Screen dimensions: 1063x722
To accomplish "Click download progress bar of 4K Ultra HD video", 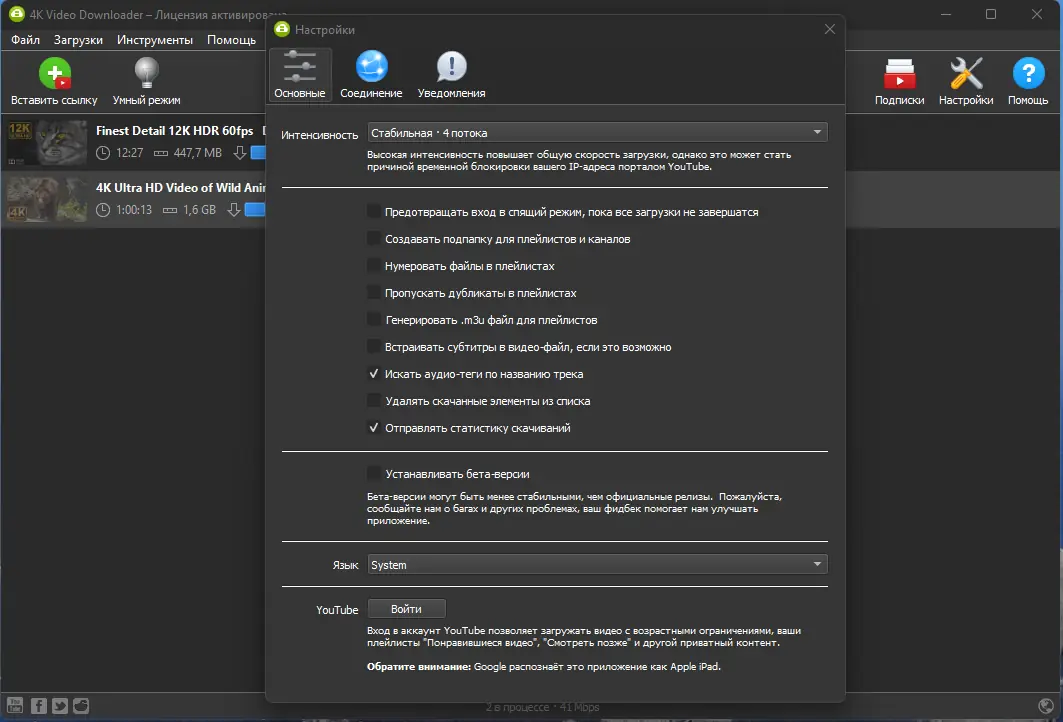I will point(255,210).
